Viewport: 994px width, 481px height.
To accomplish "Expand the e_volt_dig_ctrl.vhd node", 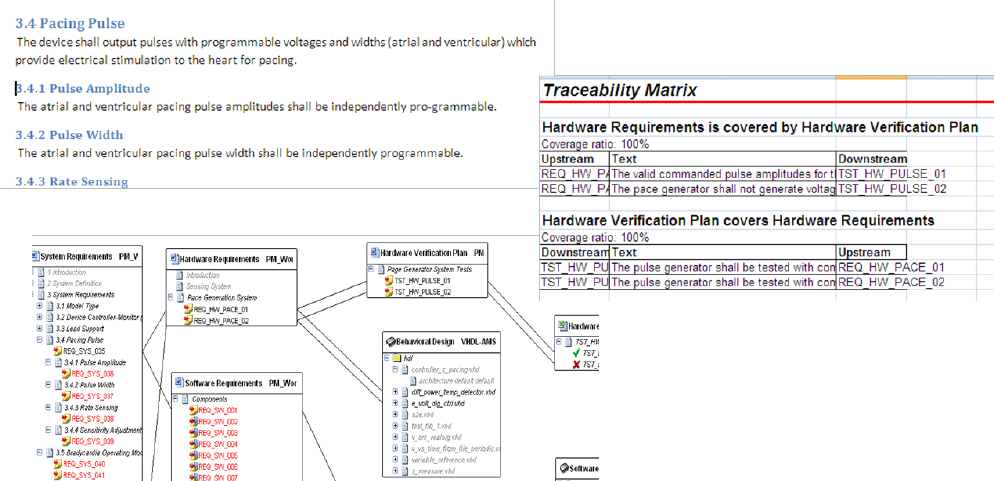I will [396, 403].
